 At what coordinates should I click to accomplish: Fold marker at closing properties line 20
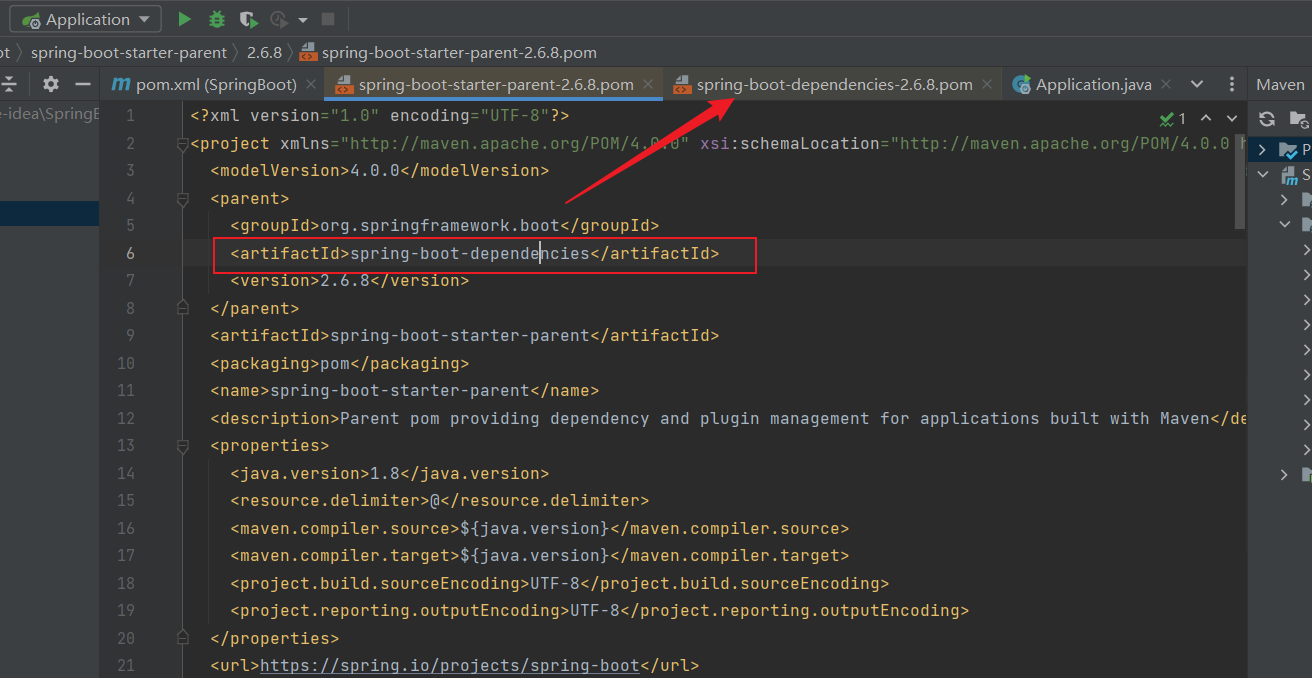click(x=183, y=638)
